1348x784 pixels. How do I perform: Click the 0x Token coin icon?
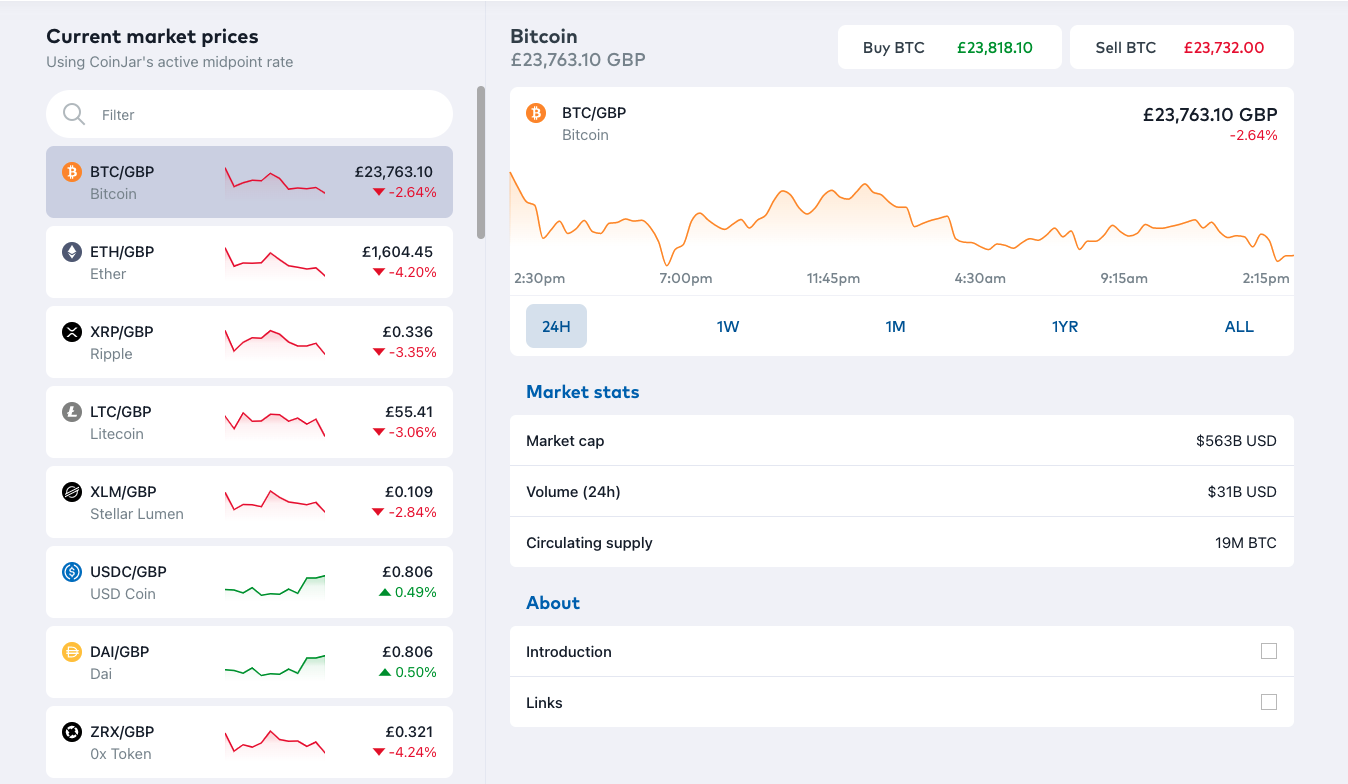coord(72,732)
